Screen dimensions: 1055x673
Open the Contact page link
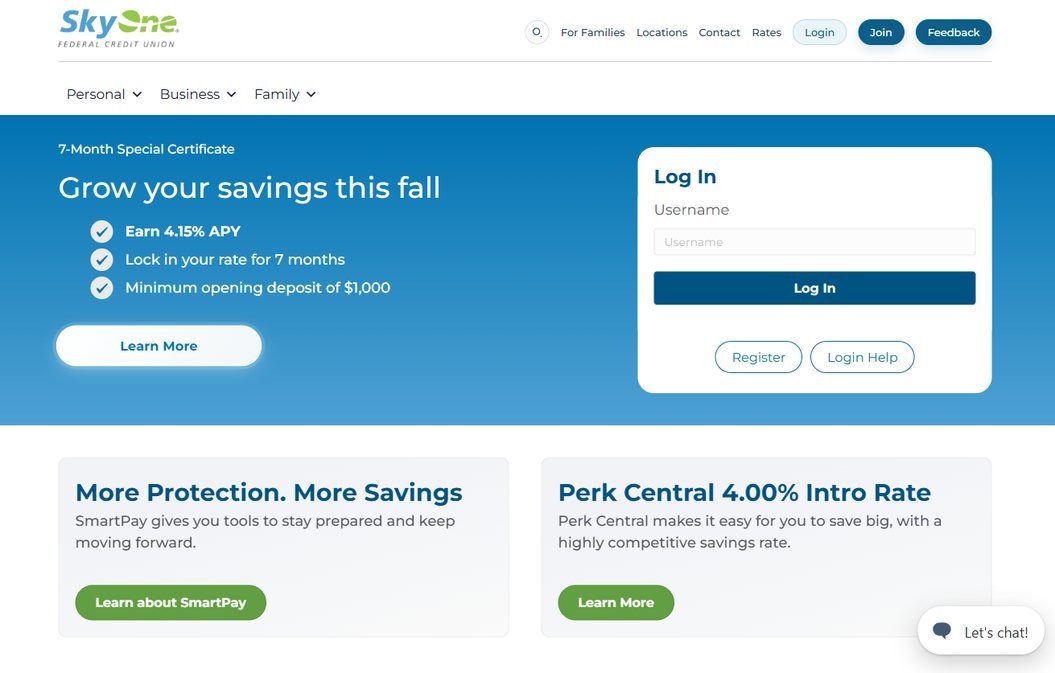tap(719, 32)
